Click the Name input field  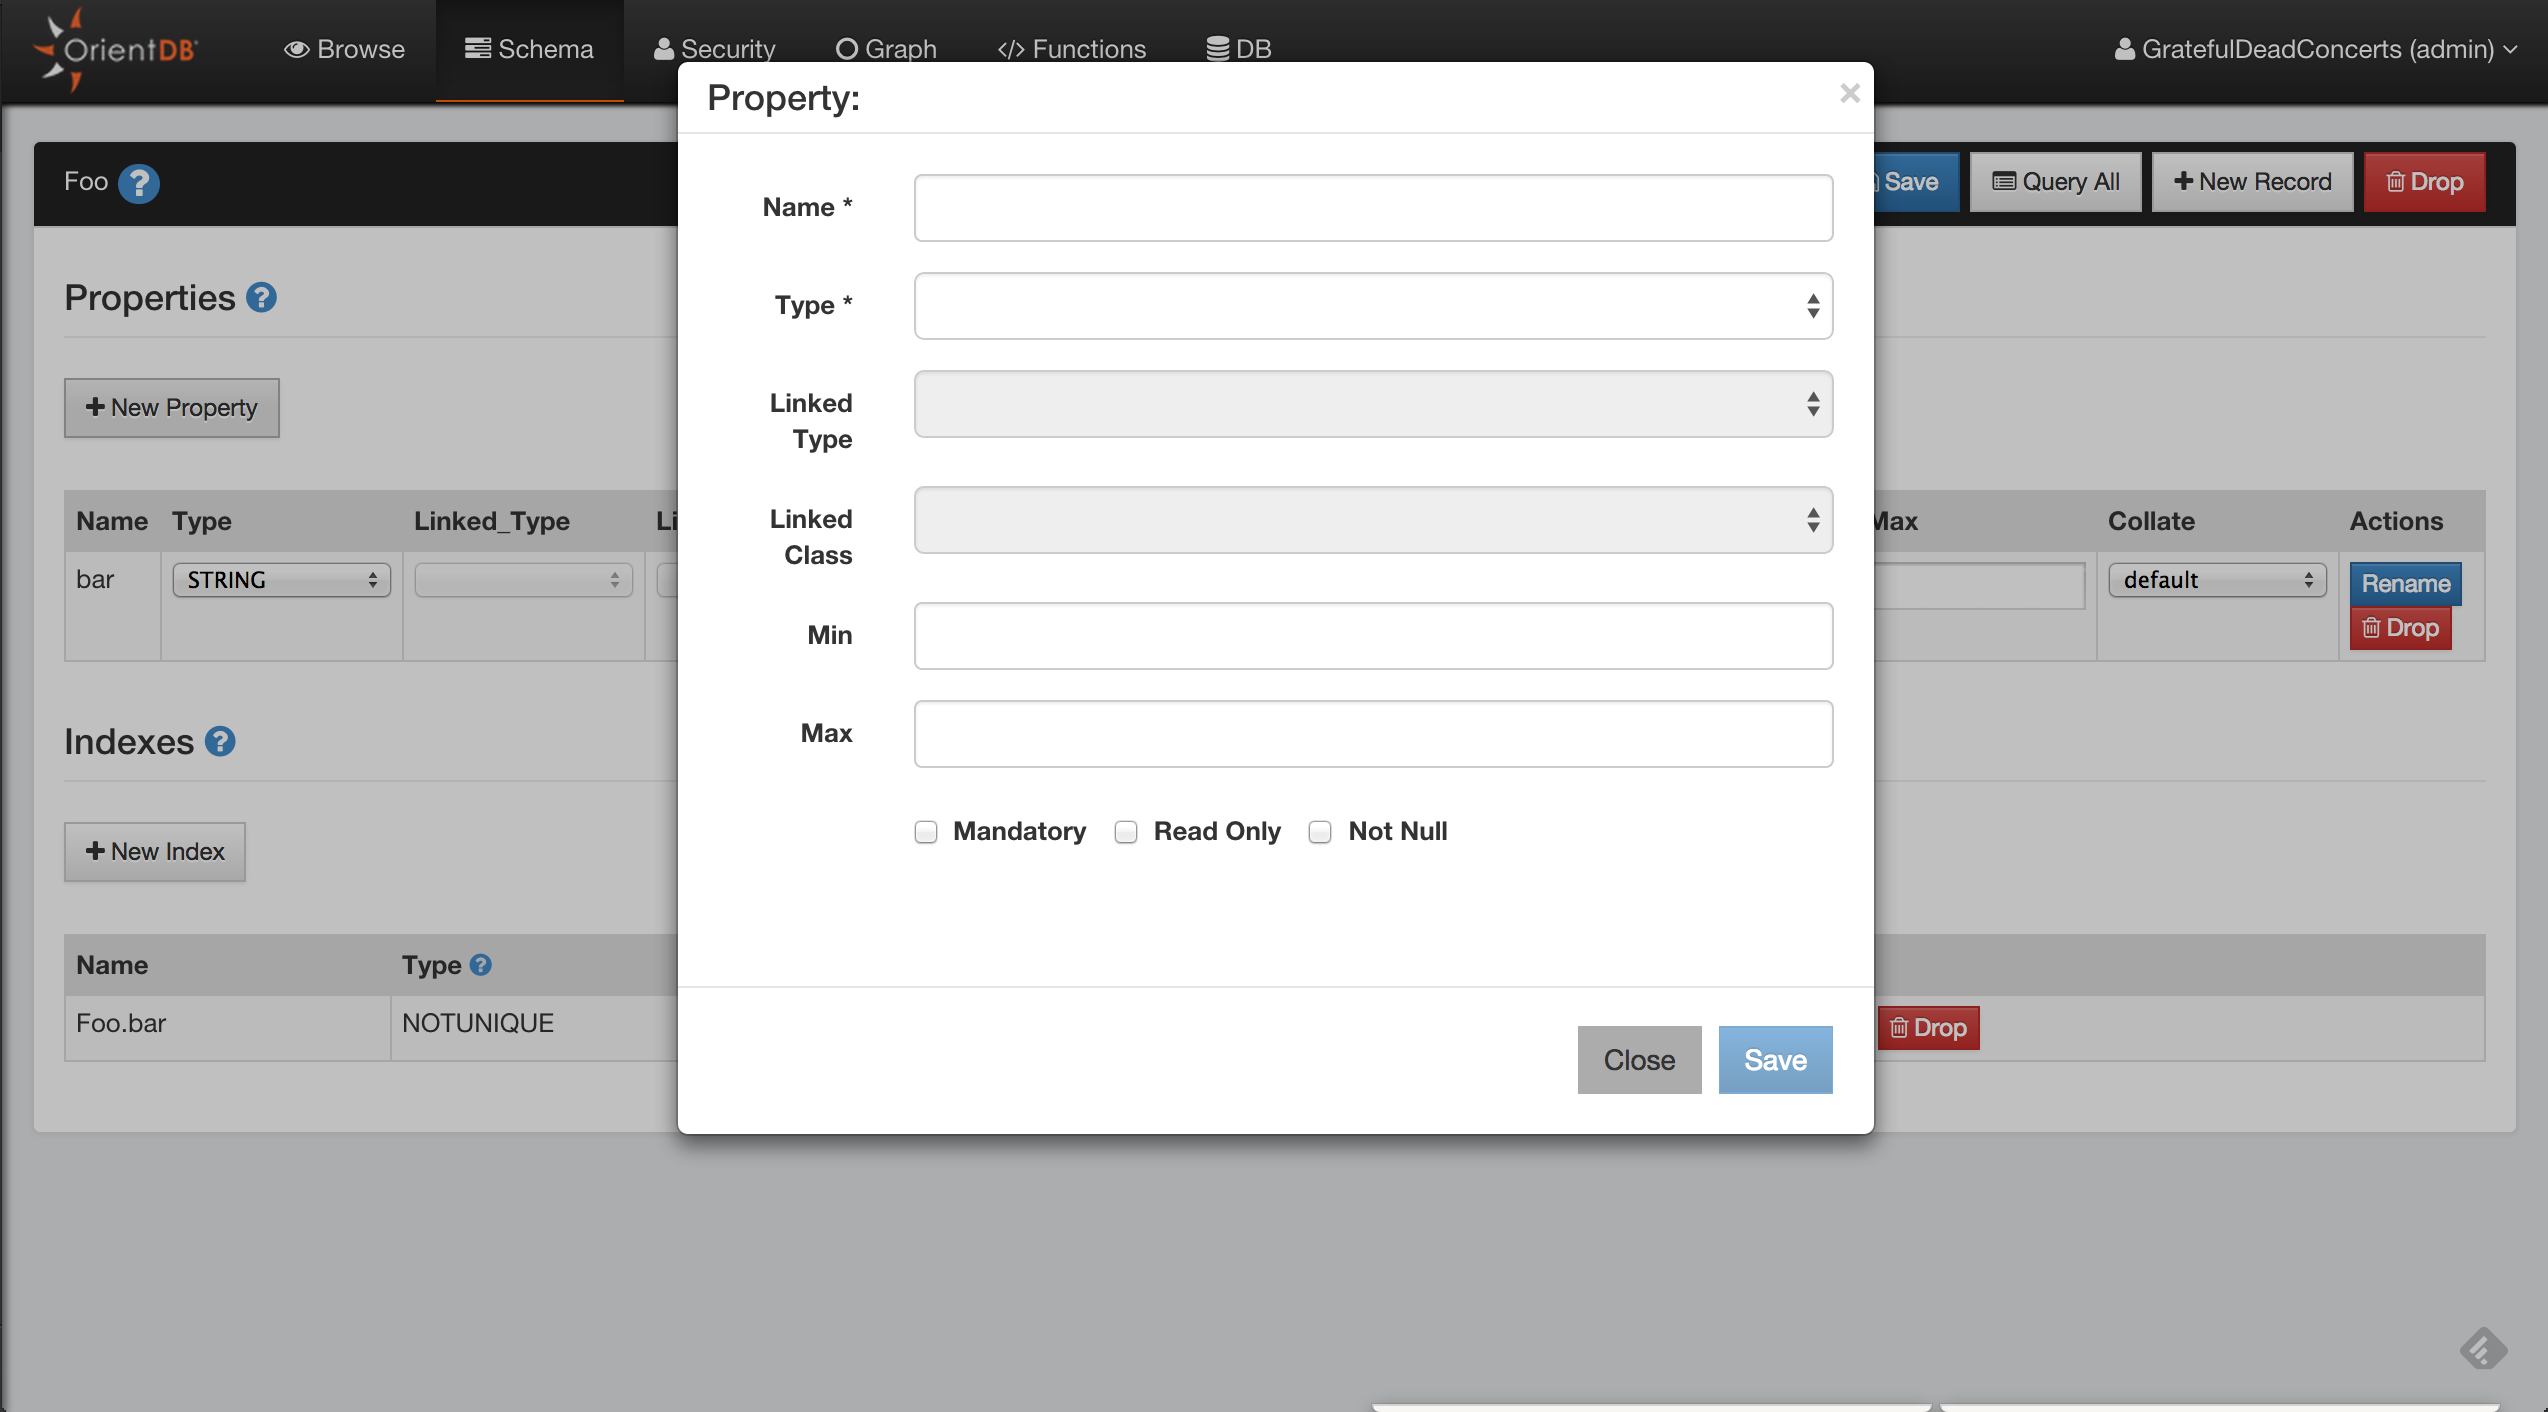[1372, 208]
